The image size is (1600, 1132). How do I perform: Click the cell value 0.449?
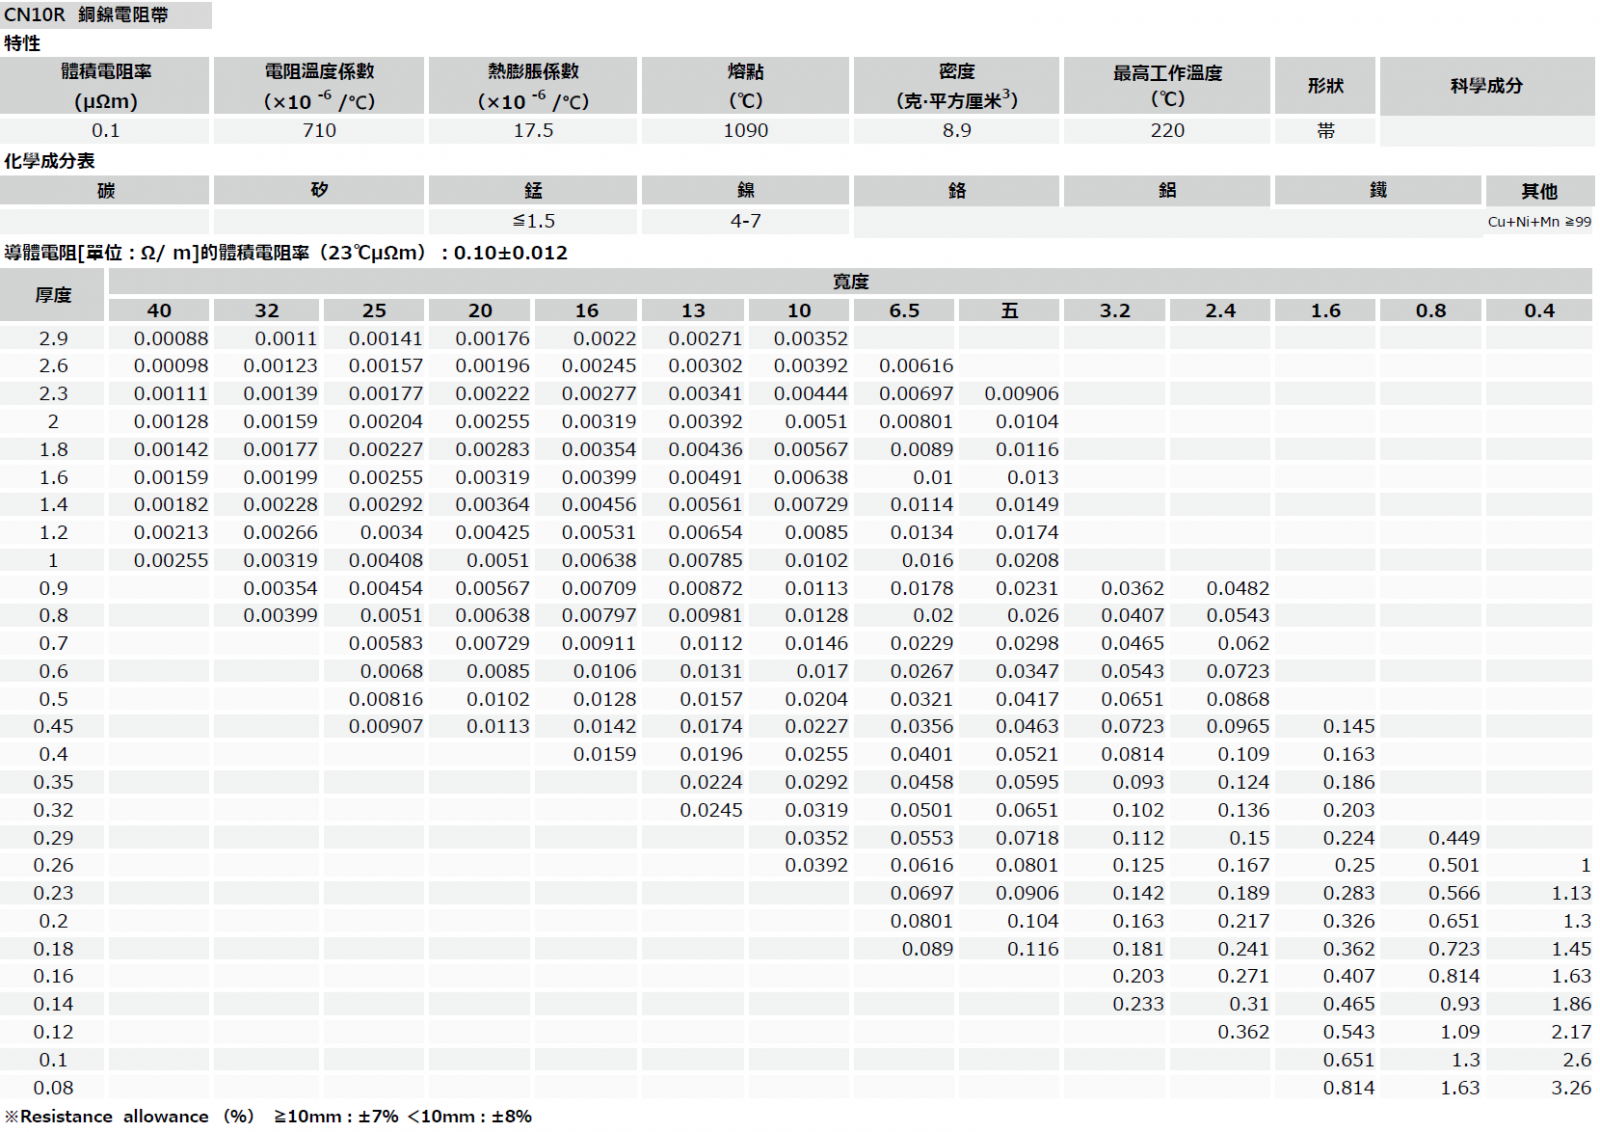1454,838
